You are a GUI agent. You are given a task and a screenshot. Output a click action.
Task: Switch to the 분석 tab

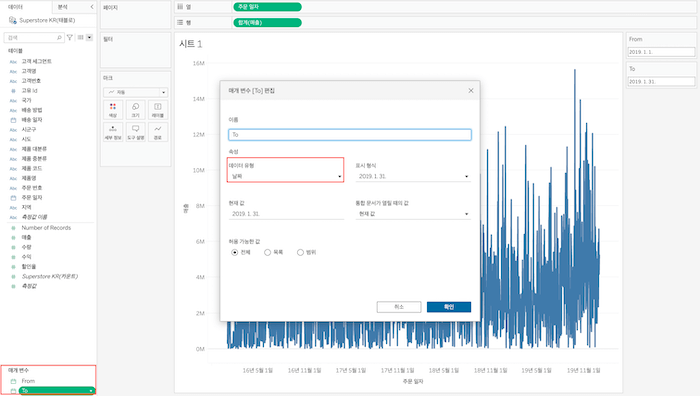tap(63, 7)
